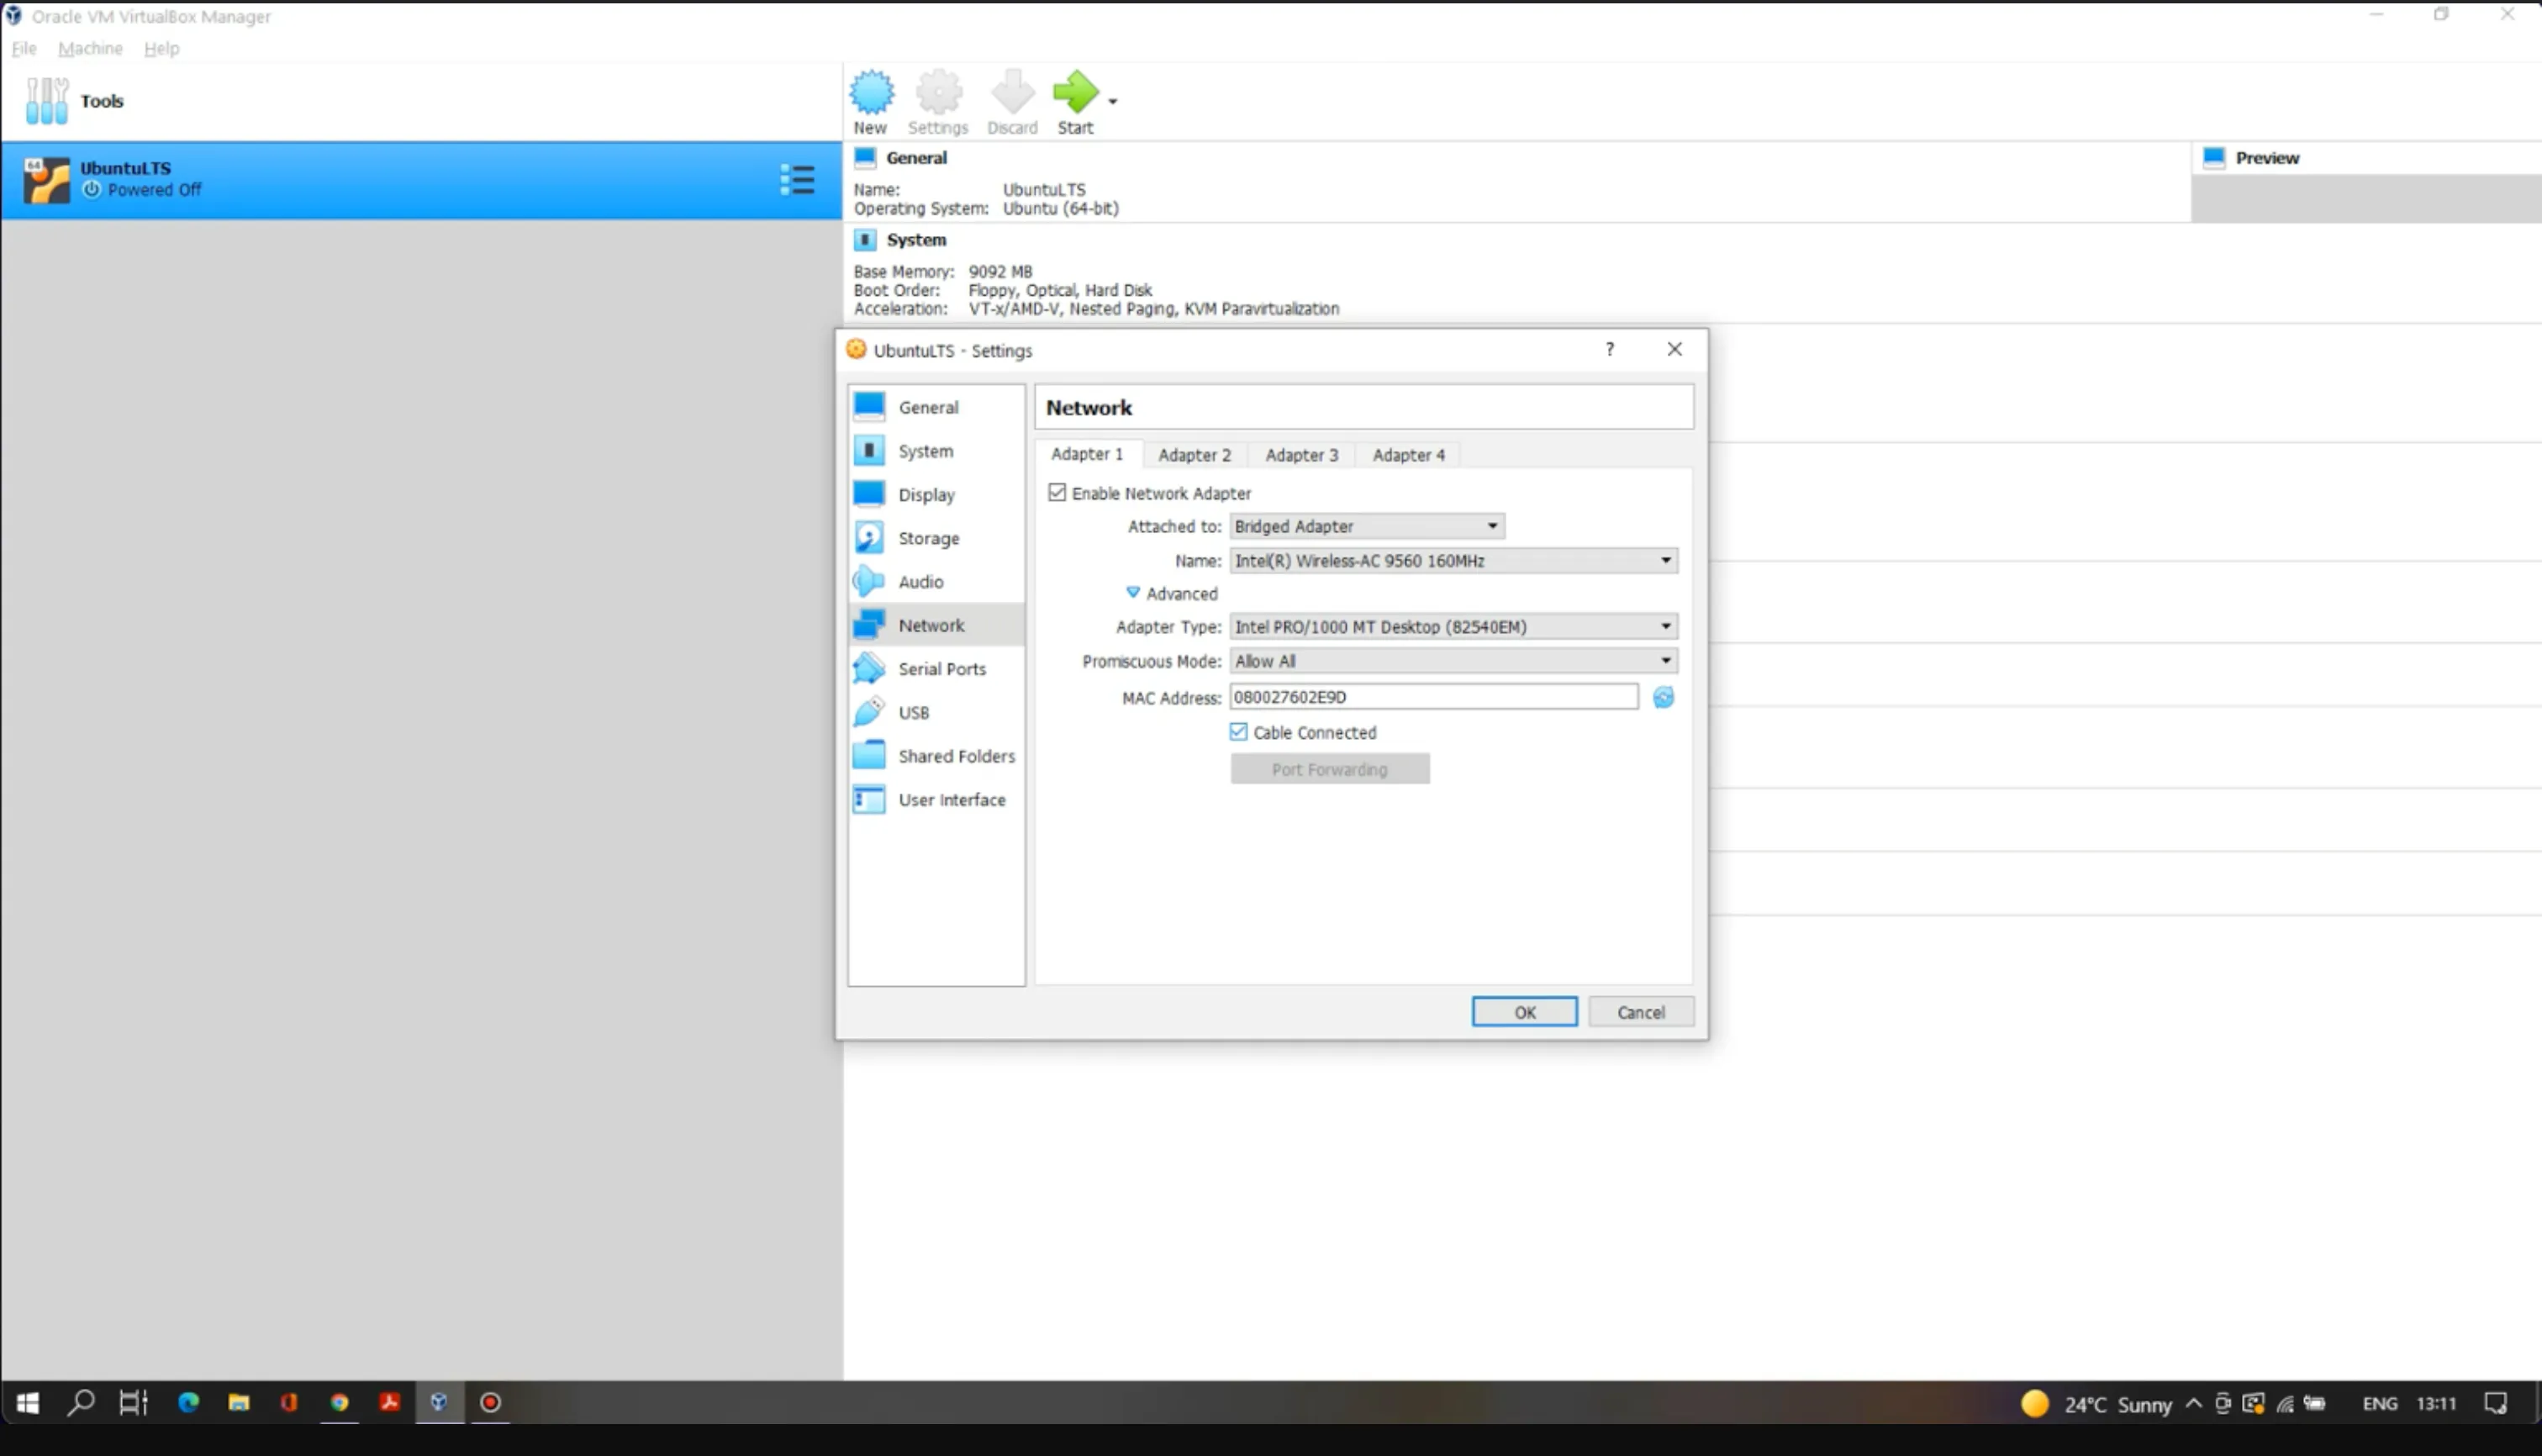2542x1456 pixels.
Task: Open the Adapter Type dropdown
Action: (x=1452, y=627)
